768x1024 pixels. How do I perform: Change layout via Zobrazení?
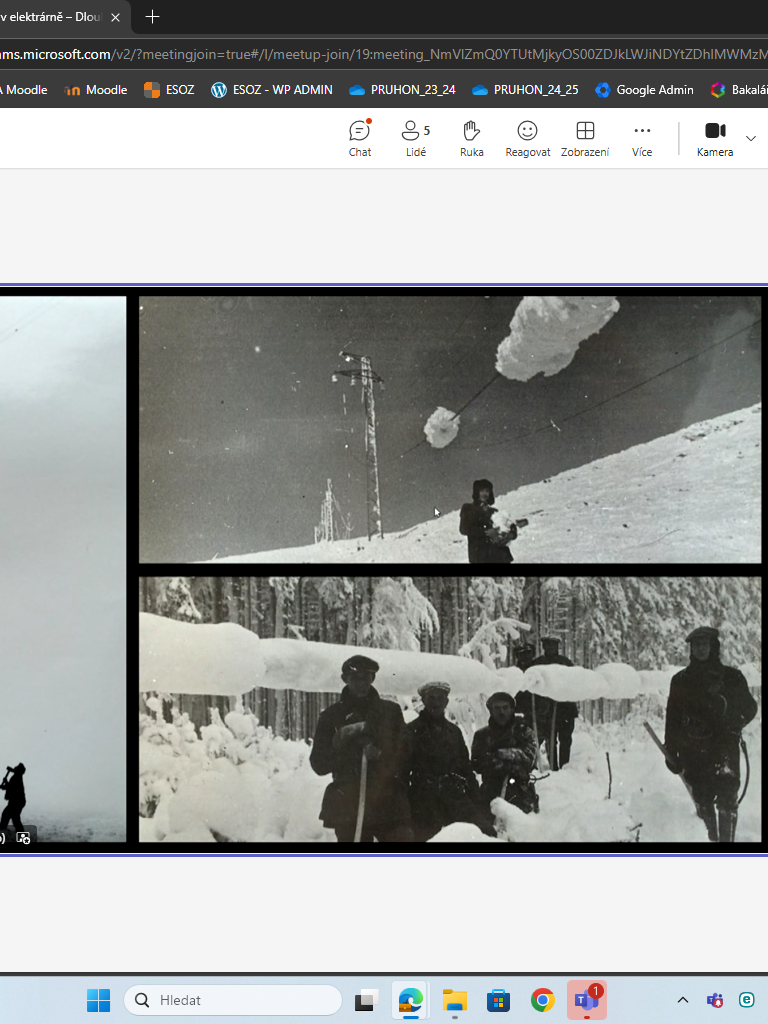point(585,138)
